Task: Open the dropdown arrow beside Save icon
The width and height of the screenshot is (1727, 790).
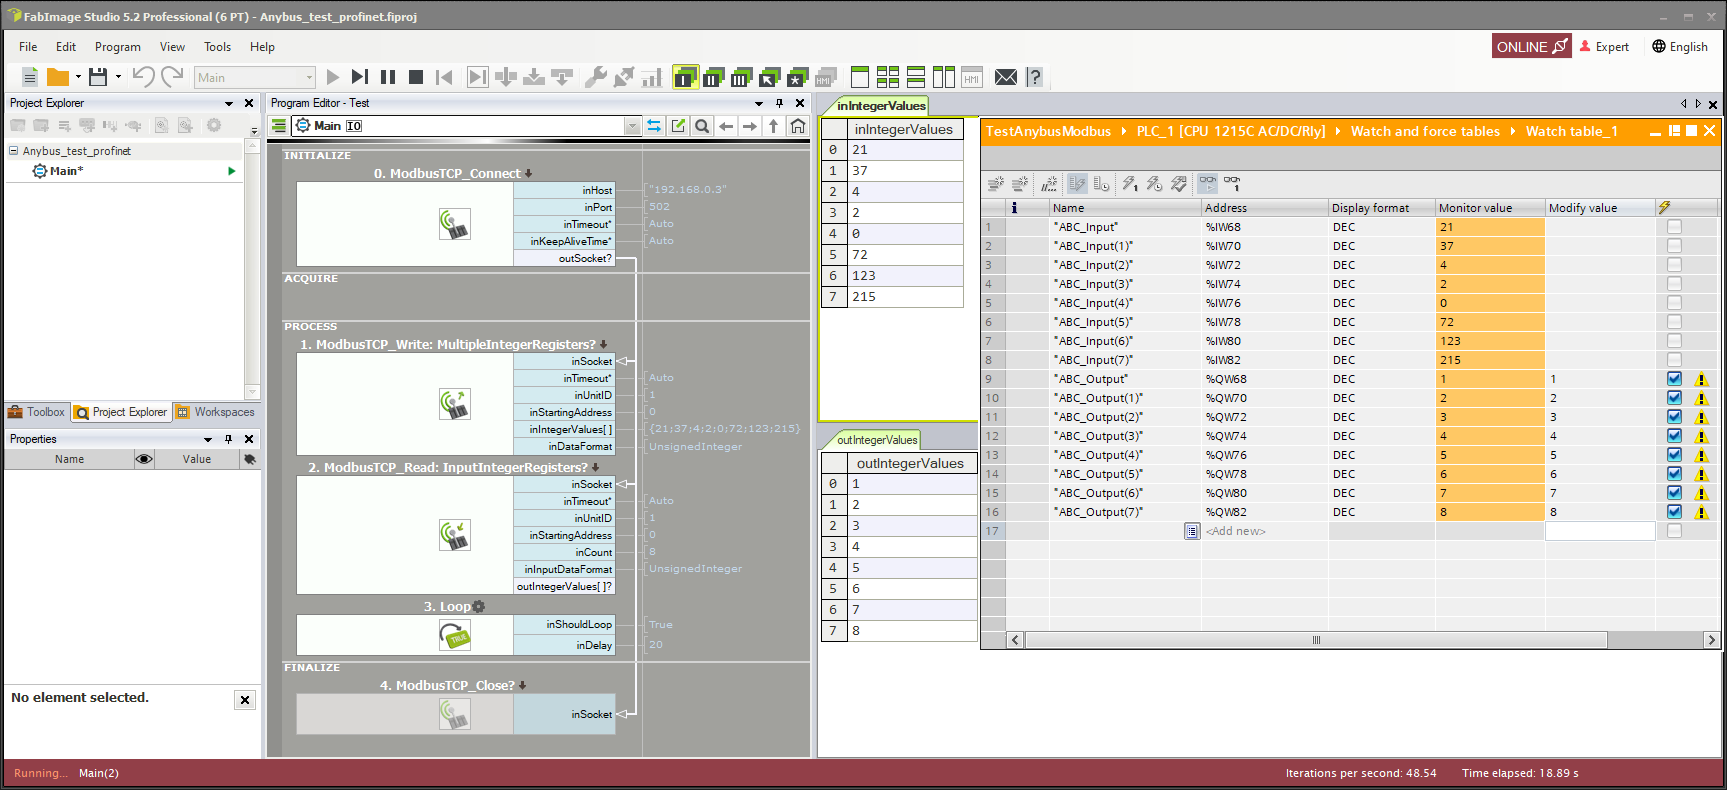Action: coord(118,77)
